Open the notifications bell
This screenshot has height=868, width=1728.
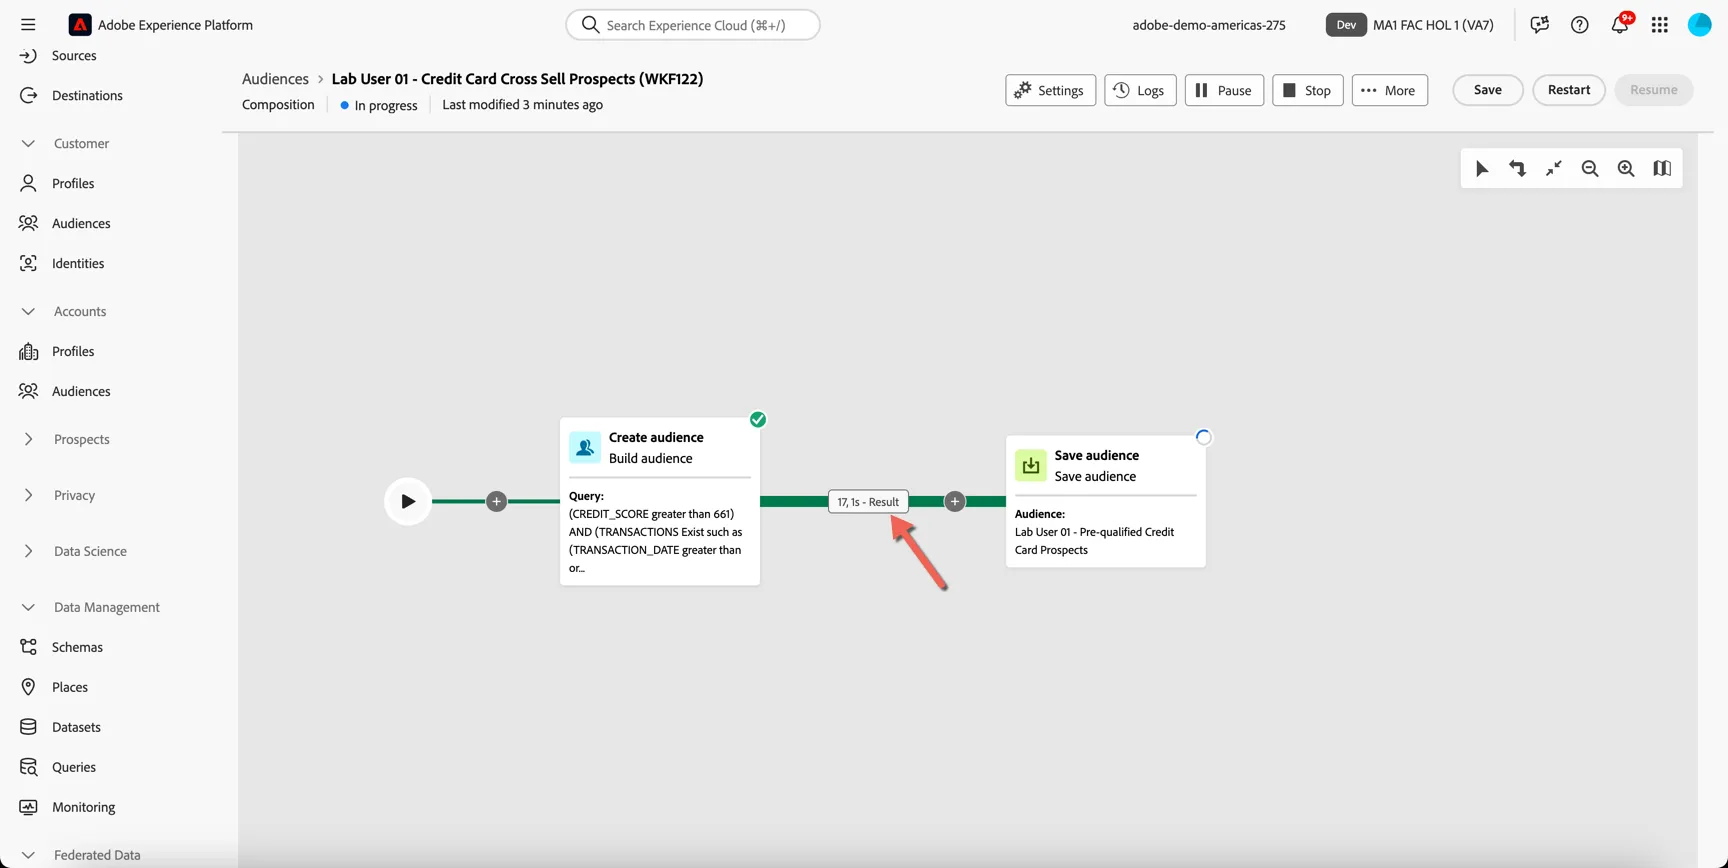click(1620, 25)
